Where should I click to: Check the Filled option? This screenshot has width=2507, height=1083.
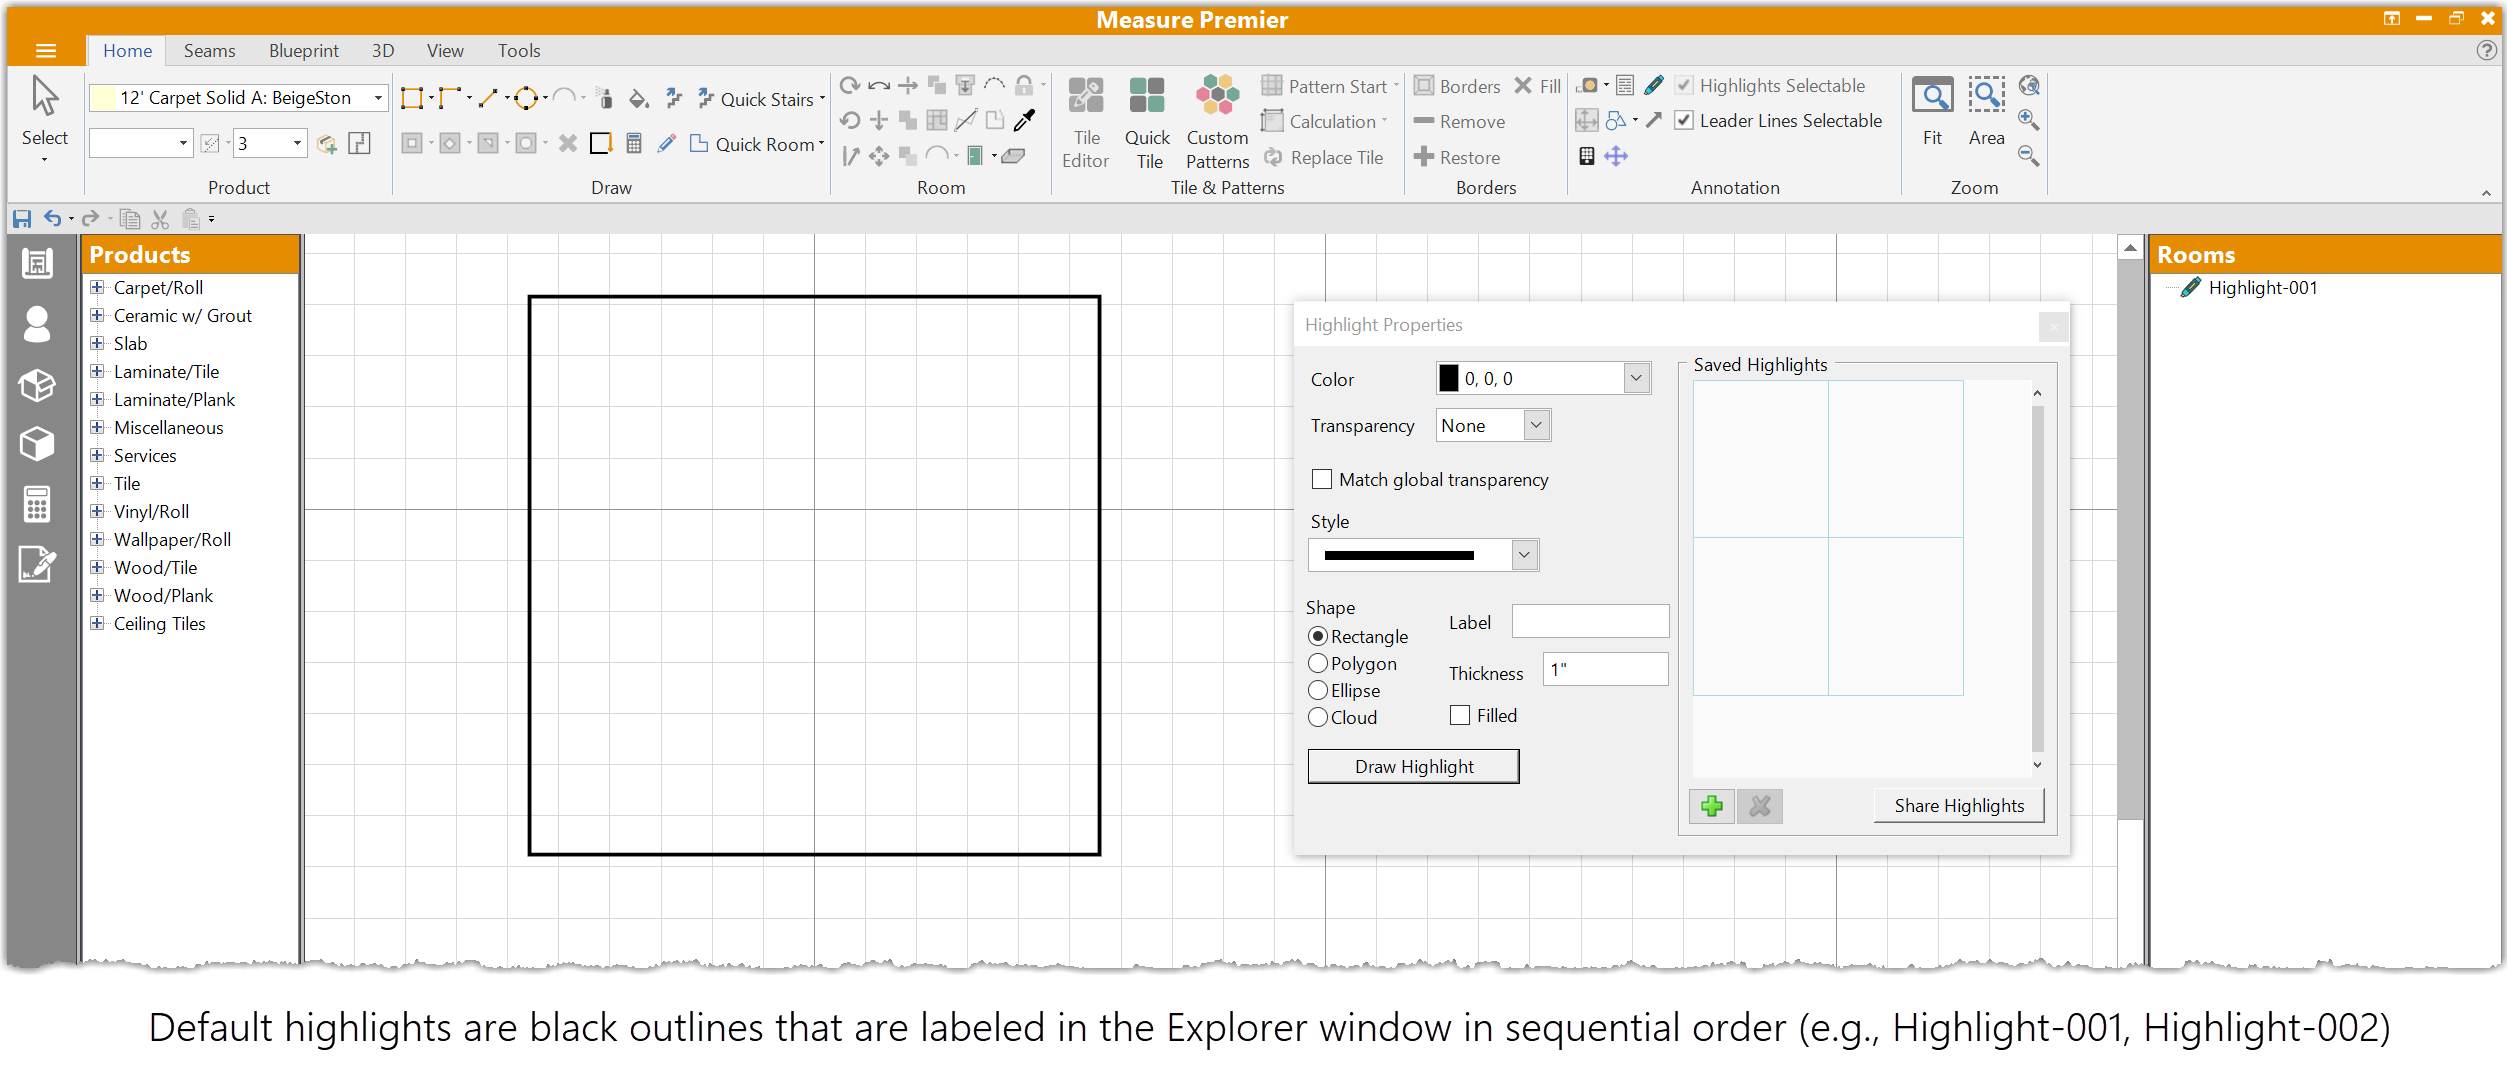coord(1460,716)
